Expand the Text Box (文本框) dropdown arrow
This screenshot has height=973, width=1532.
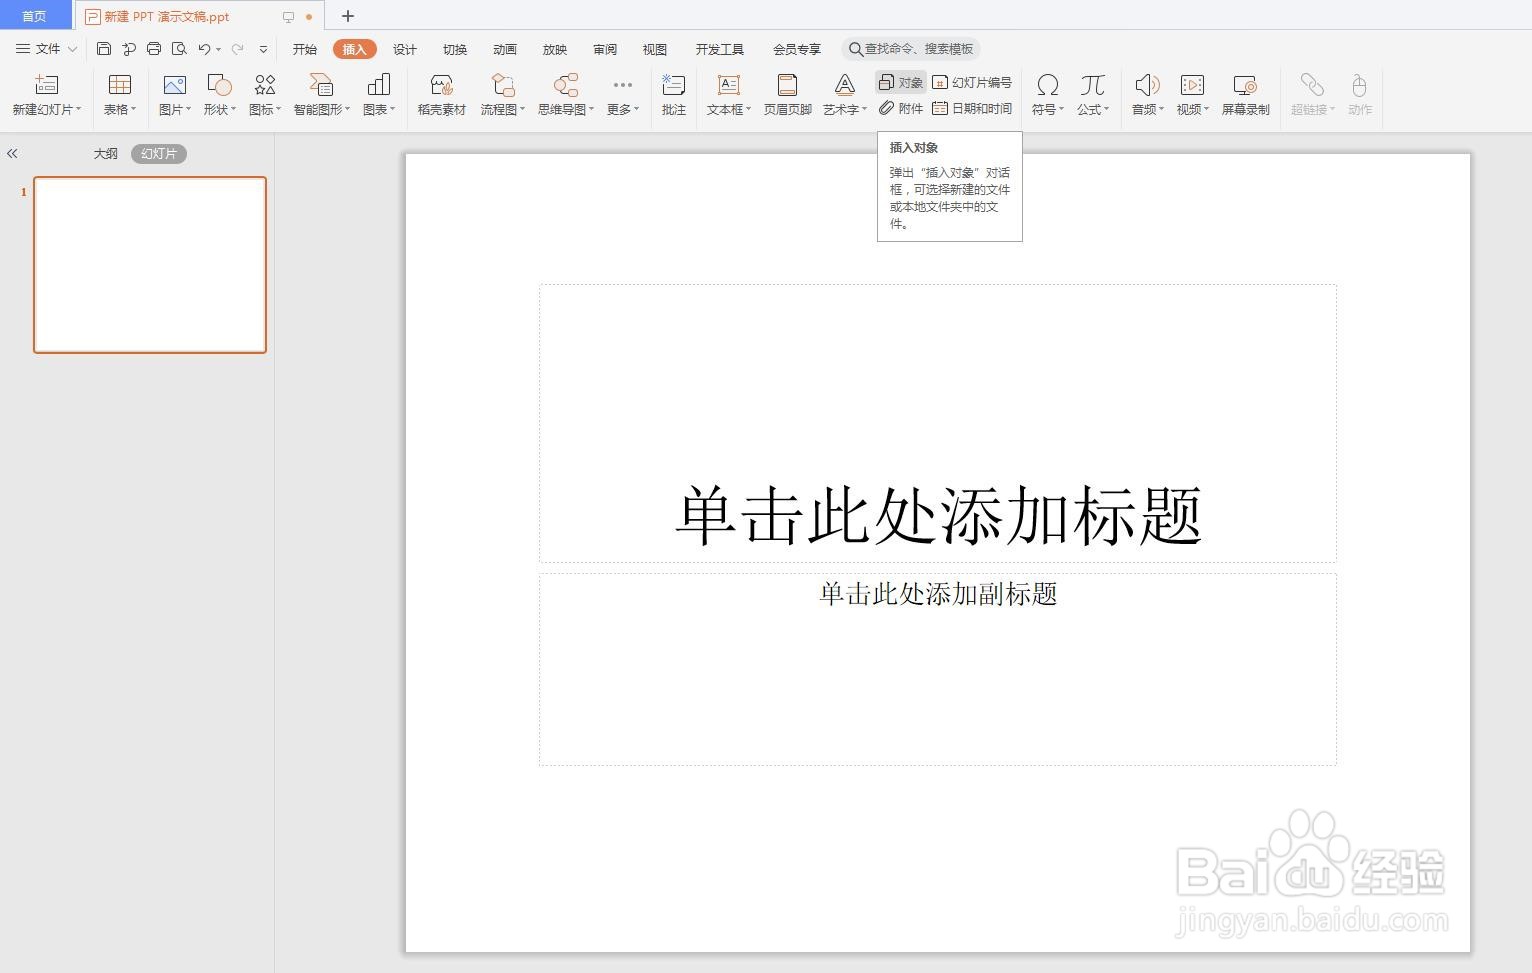[748, 109]
